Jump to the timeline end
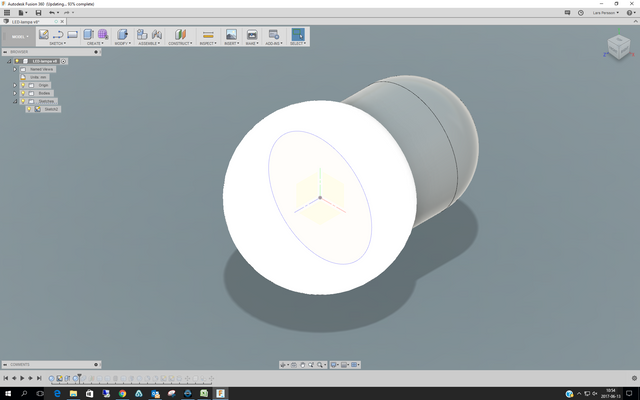The height and width of the screenshot is (400, 640). click(39, 378)
